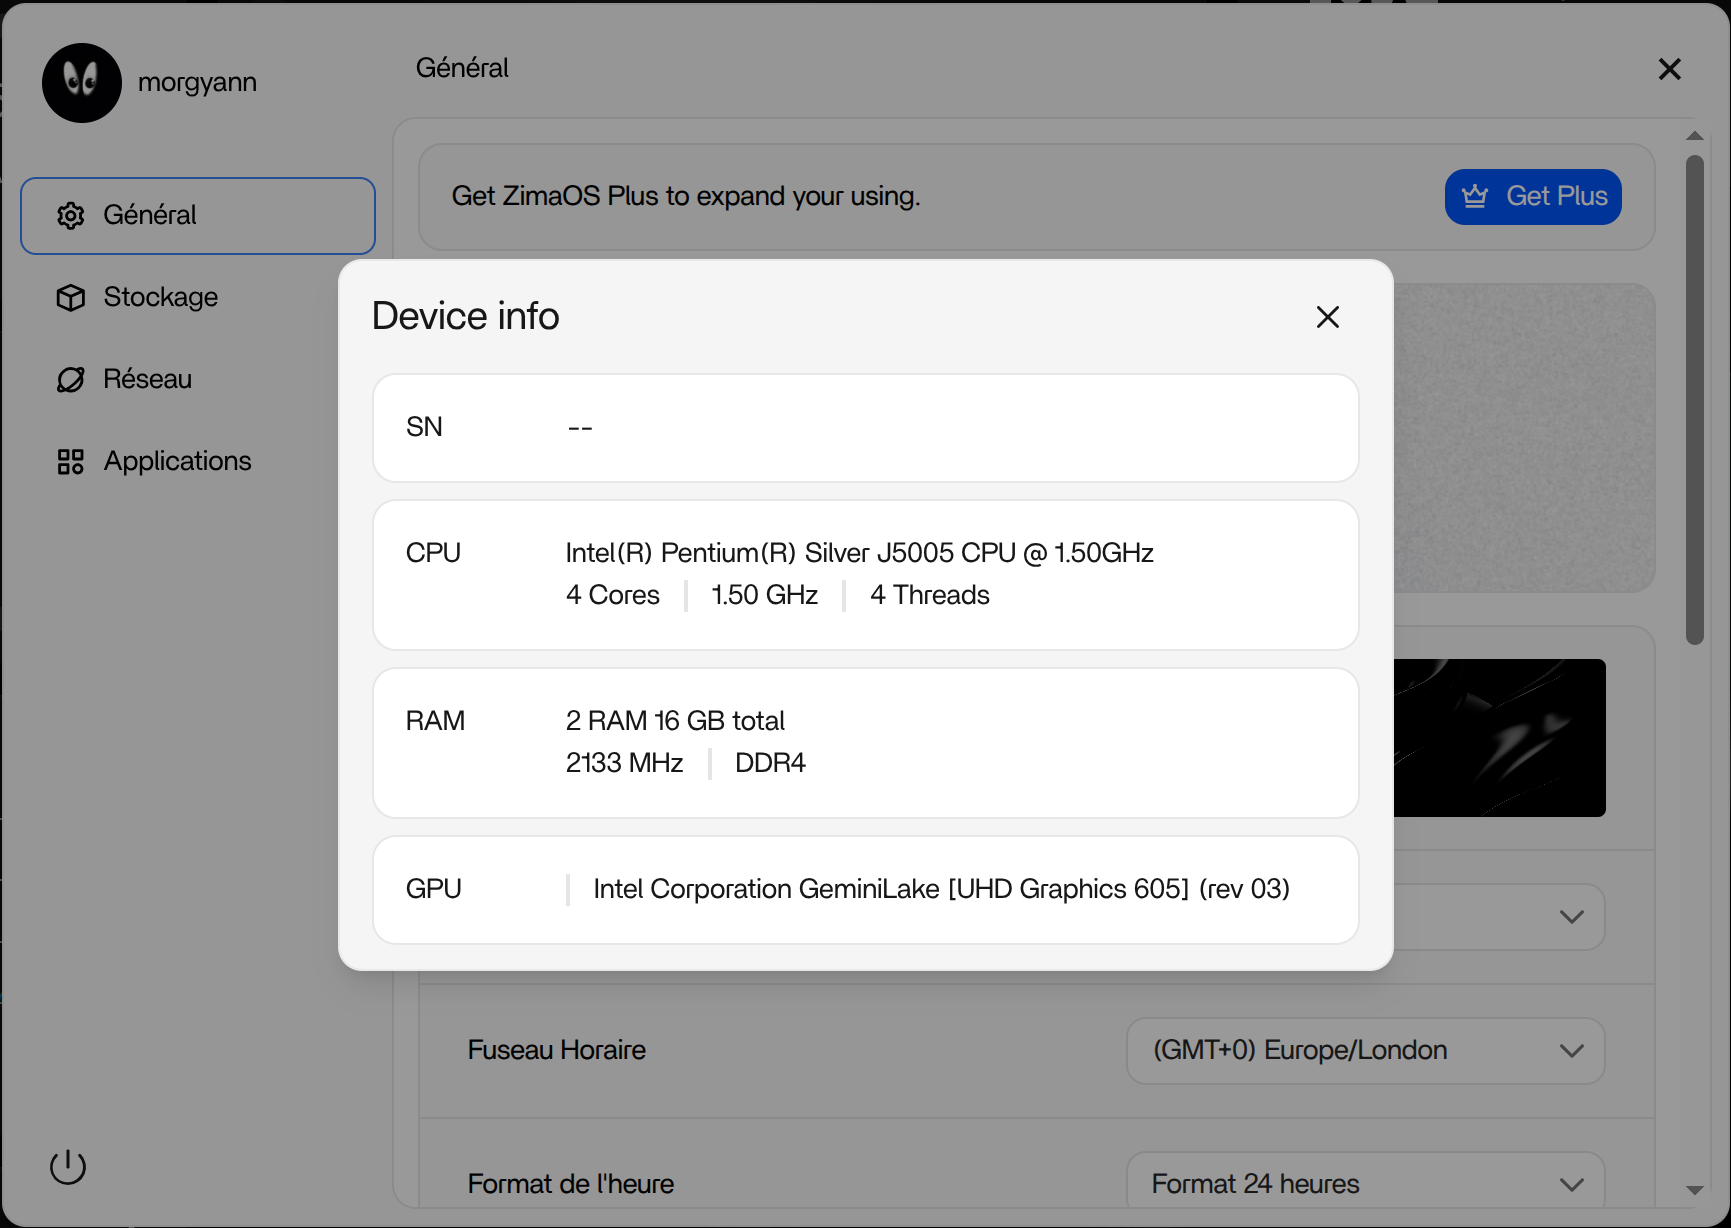The height and width of the screenshot is (1228, 1731).
Task: Click the vertical scrollbar thumb
Action: coord(1694,400)
